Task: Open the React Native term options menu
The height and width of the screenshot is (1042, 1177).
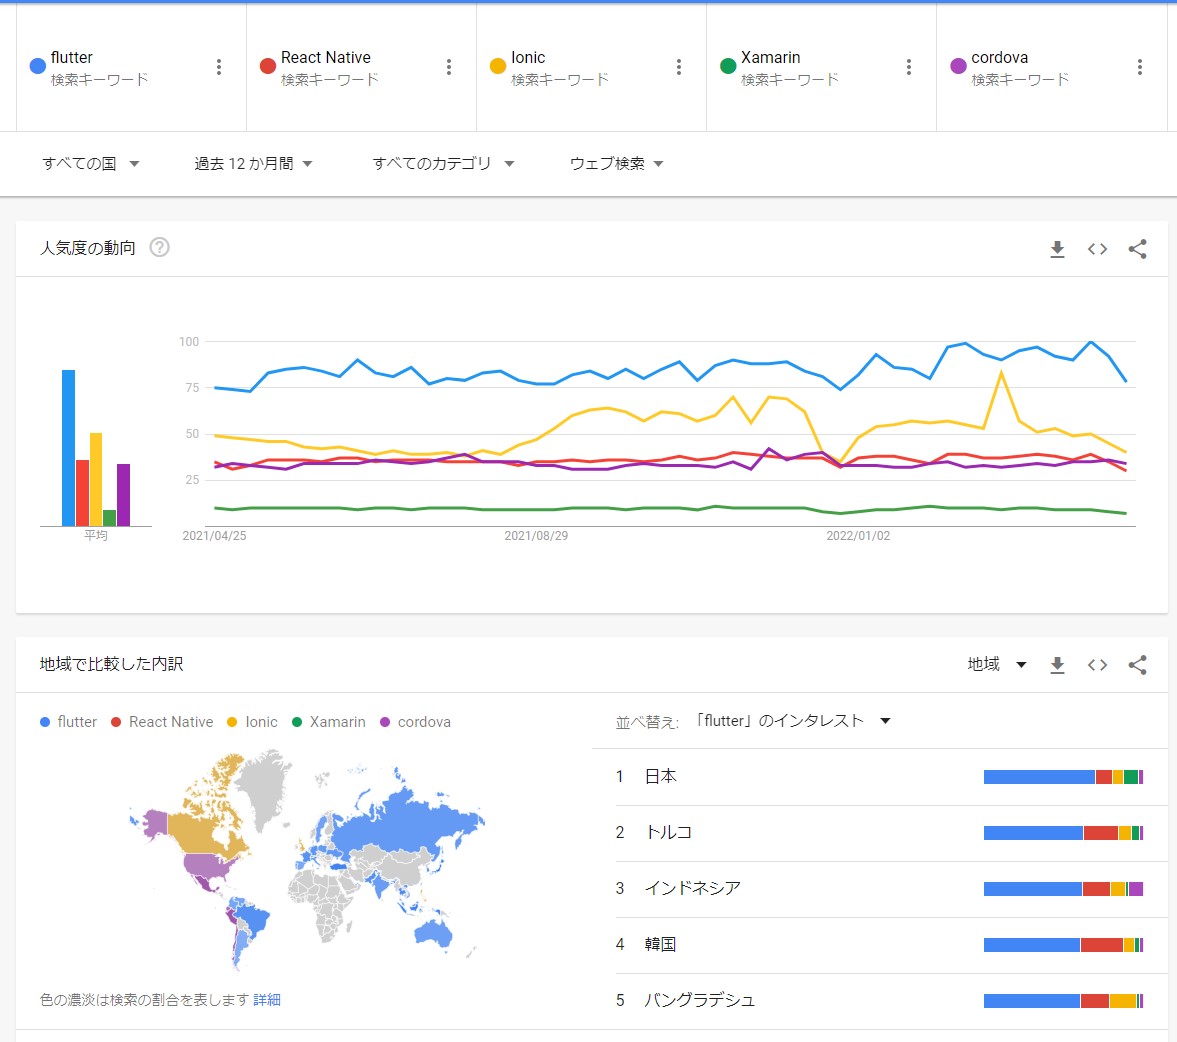Action: tap(449, 67)
